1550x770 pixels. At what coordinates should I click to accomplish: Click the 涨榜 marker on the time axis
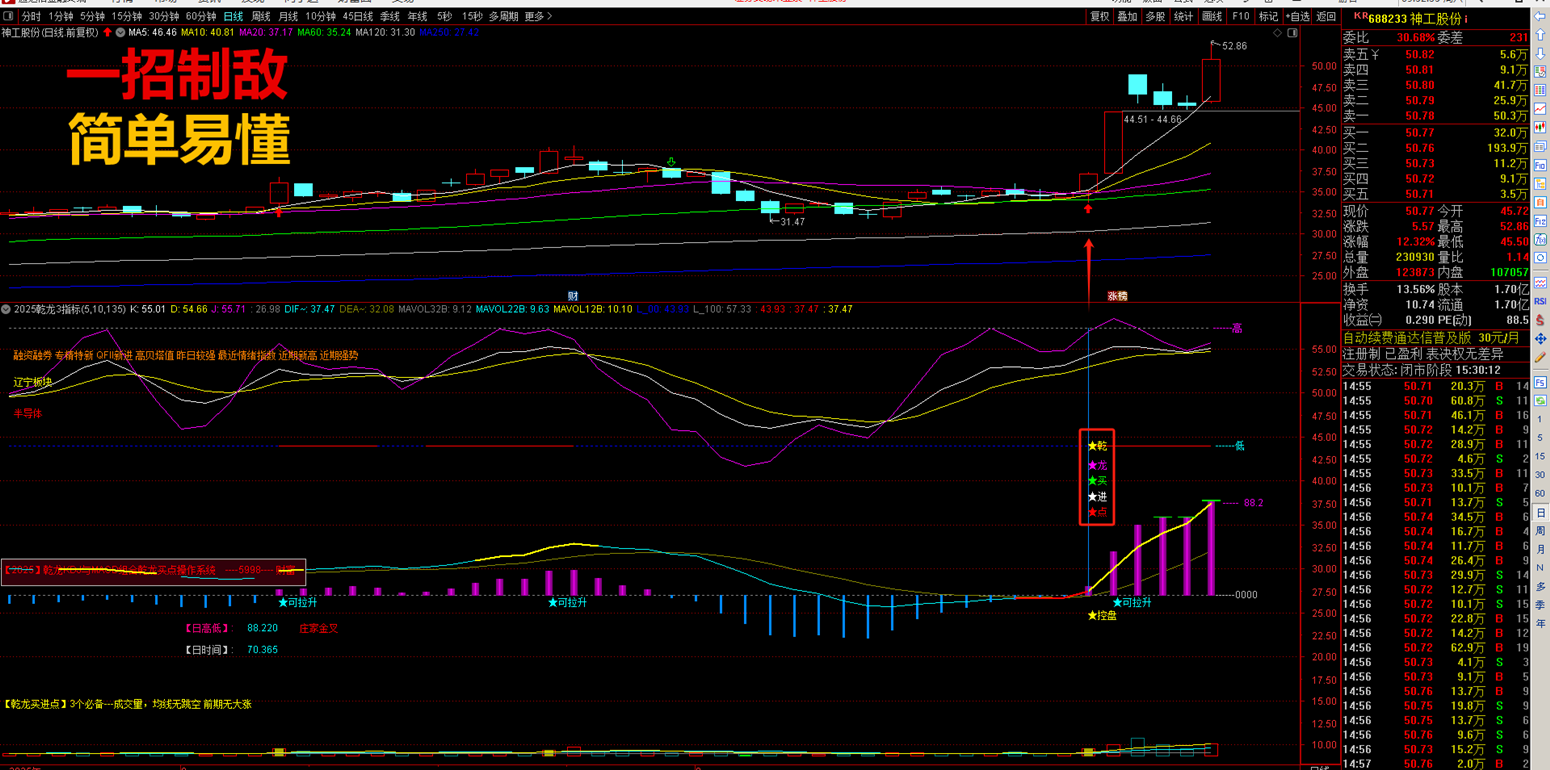(1117, 296)
